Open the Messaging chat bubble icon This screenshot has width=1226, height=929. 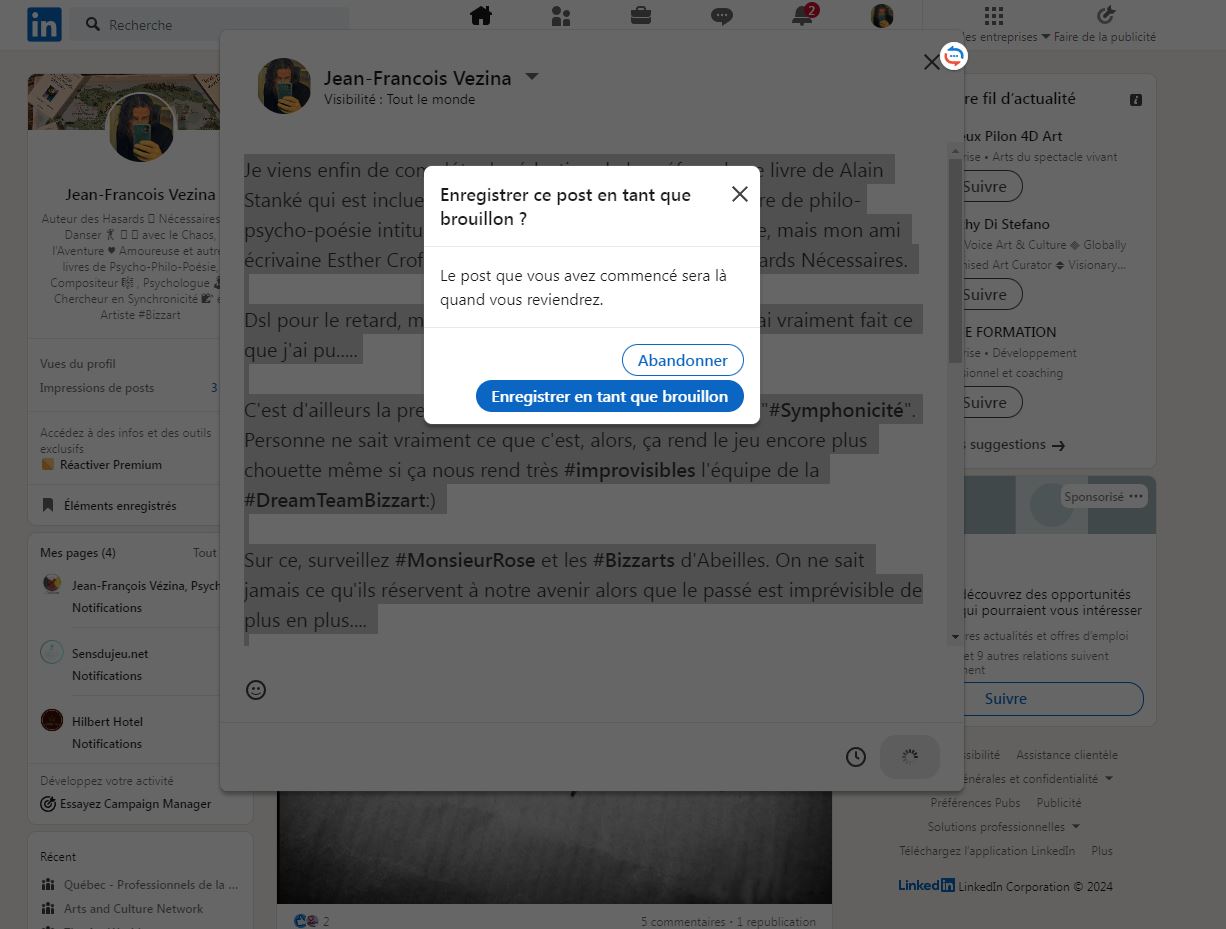(721, 16)
